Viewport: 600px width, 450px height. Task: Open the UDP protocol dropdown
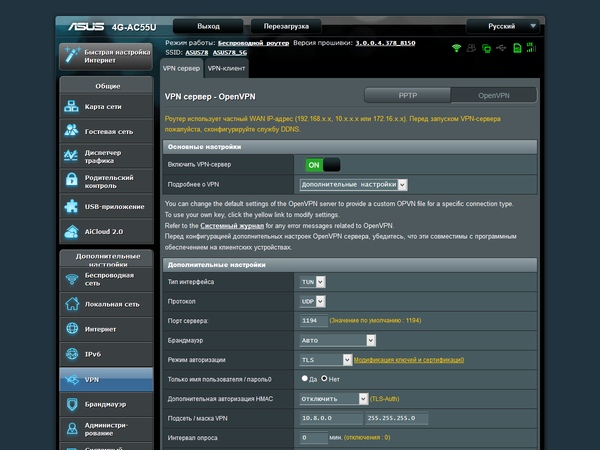(313, 302)
